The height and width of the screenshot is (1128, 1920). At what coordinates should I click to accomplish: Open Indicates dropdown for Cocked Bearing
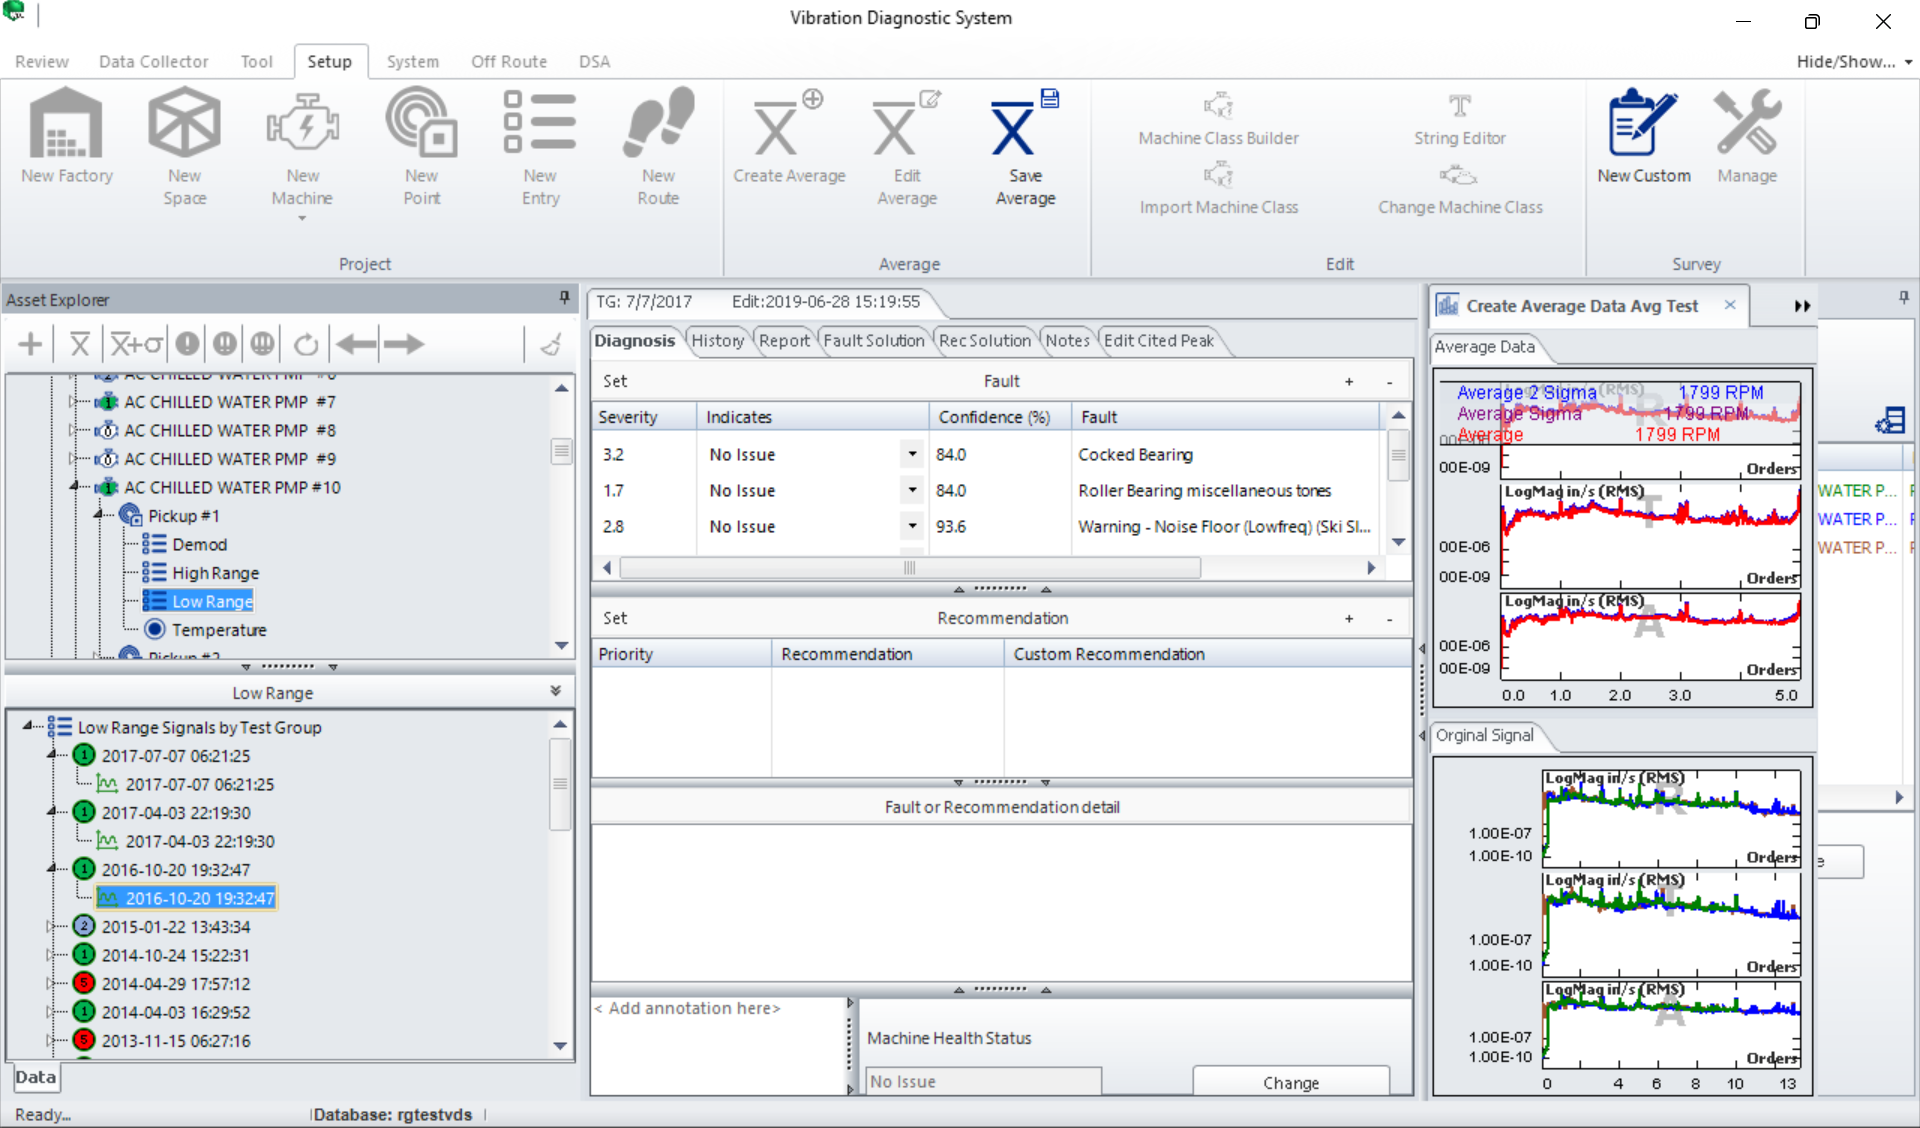[912, 454]
